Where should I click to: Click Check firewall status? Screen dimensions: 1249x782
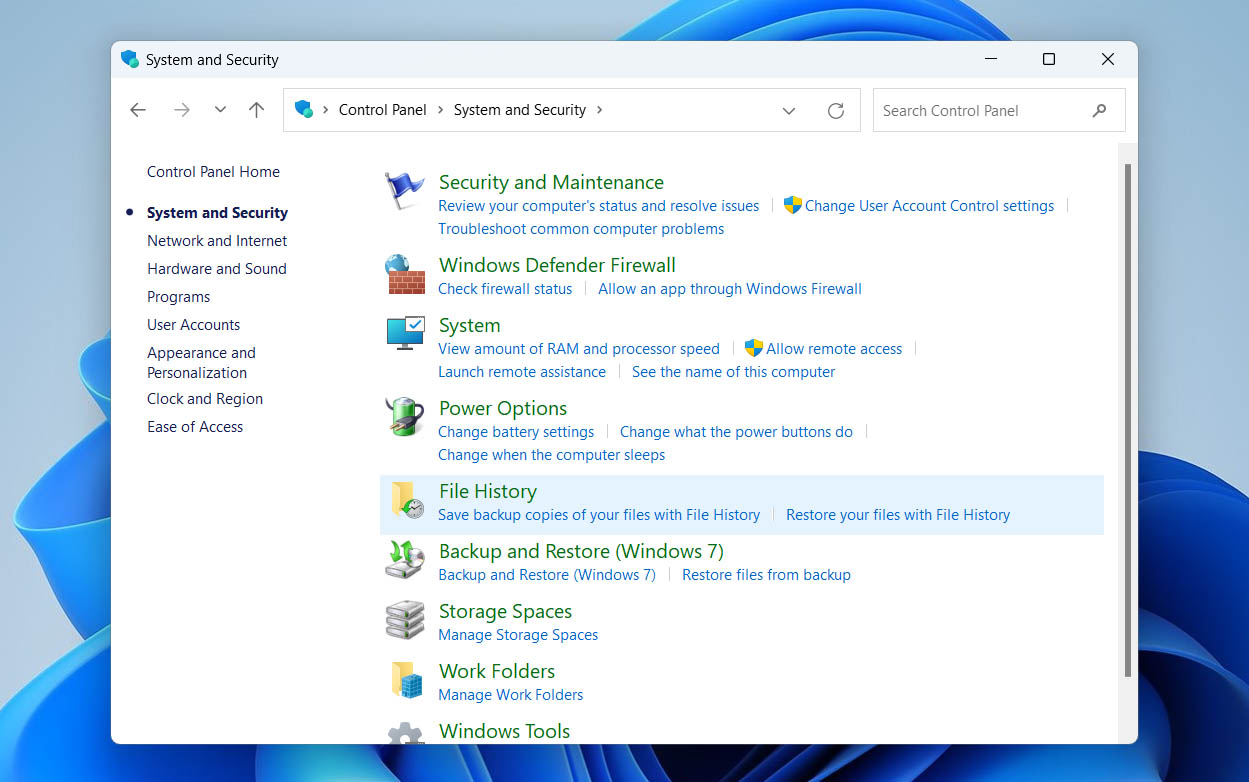click(x=505, y=289)
